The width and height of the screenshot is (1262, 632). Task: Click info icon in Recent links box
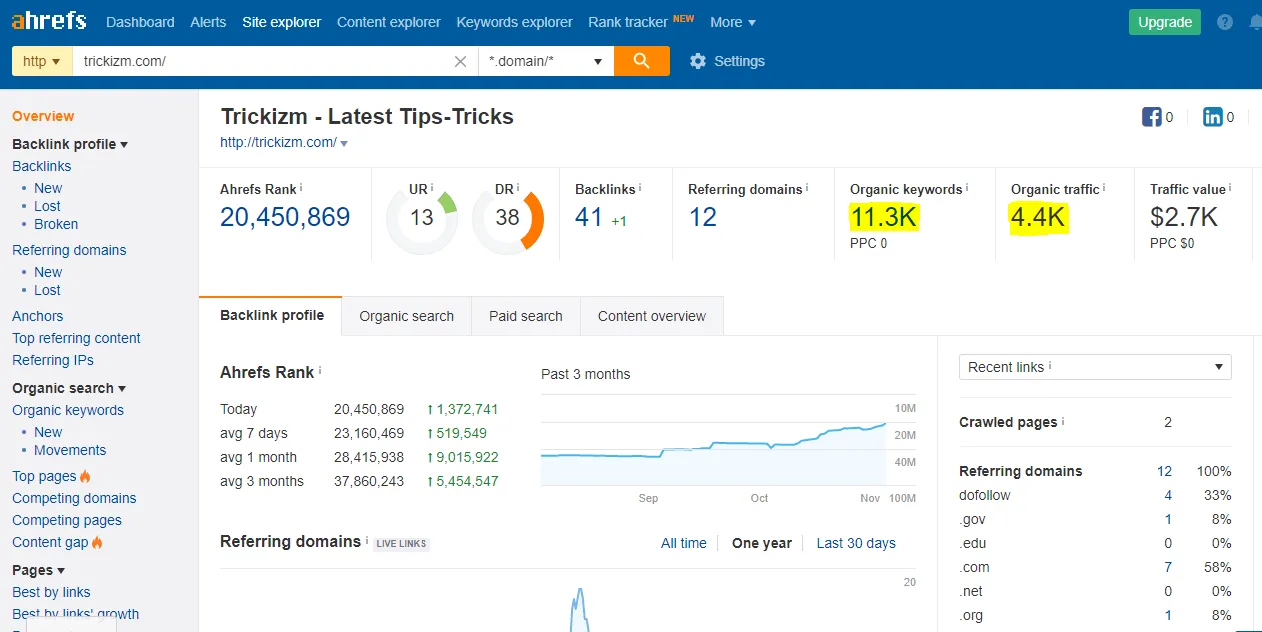[x=1050, y=366]
